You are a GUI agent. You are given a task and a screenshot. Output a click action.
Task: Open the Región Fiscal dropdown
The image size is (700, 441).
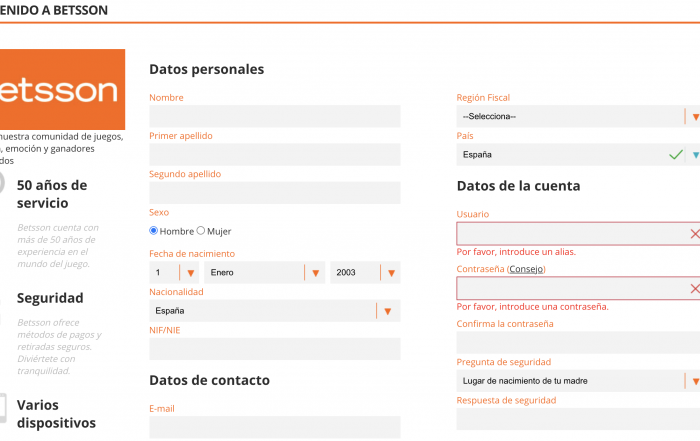pyautogui.click(x=578, y=116)
